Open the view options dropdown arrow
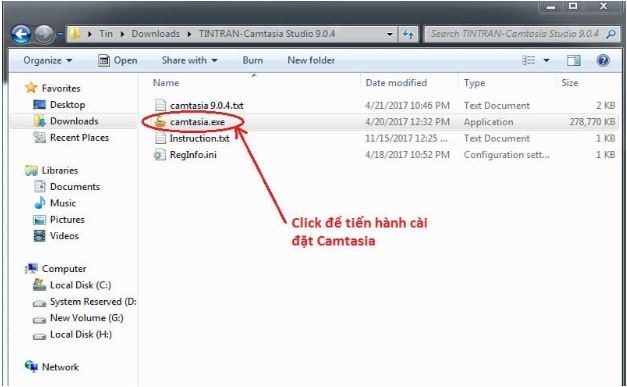 [x=546, y=60]
